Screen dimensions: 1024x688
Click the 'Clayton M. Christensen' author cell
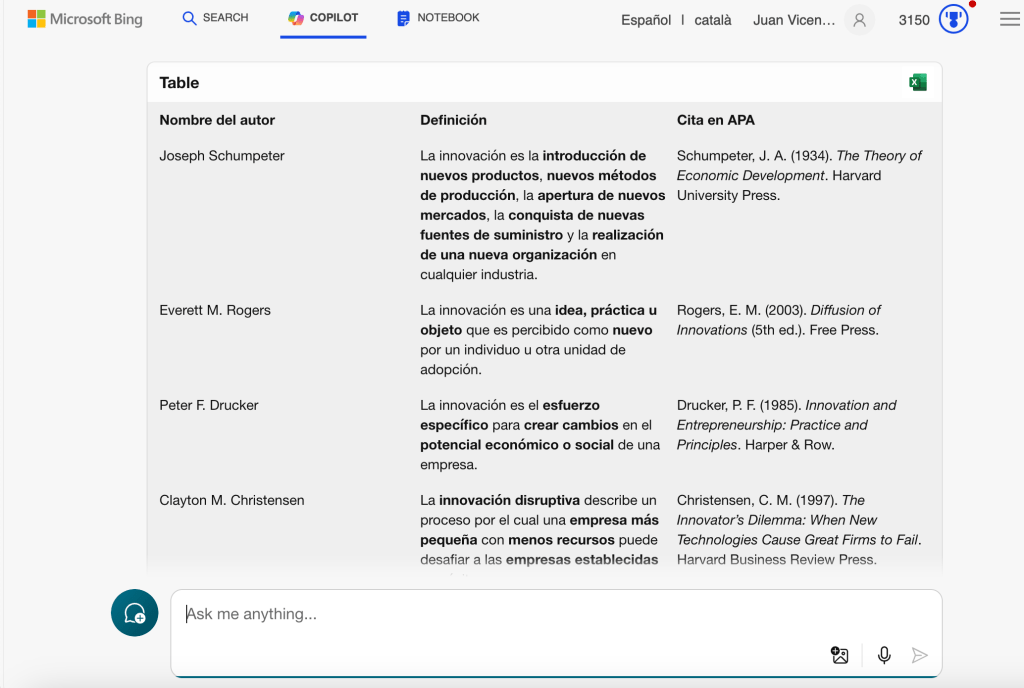(232, 500)
